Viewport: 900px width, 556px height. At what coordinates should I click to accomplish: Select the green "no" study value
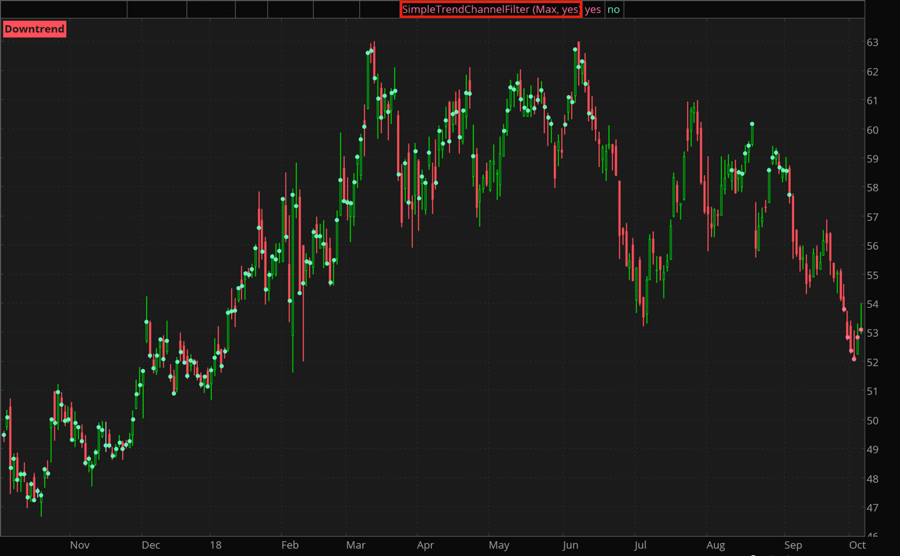tap(613, 9)
